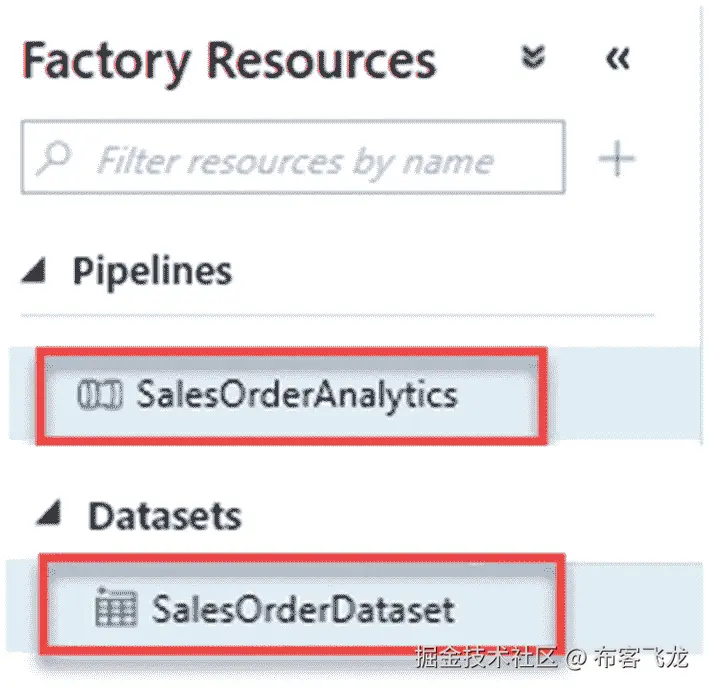Collapse the Factory Resources panel with left chevrons
Screen dimensions: 709x691
pos(617,58)
